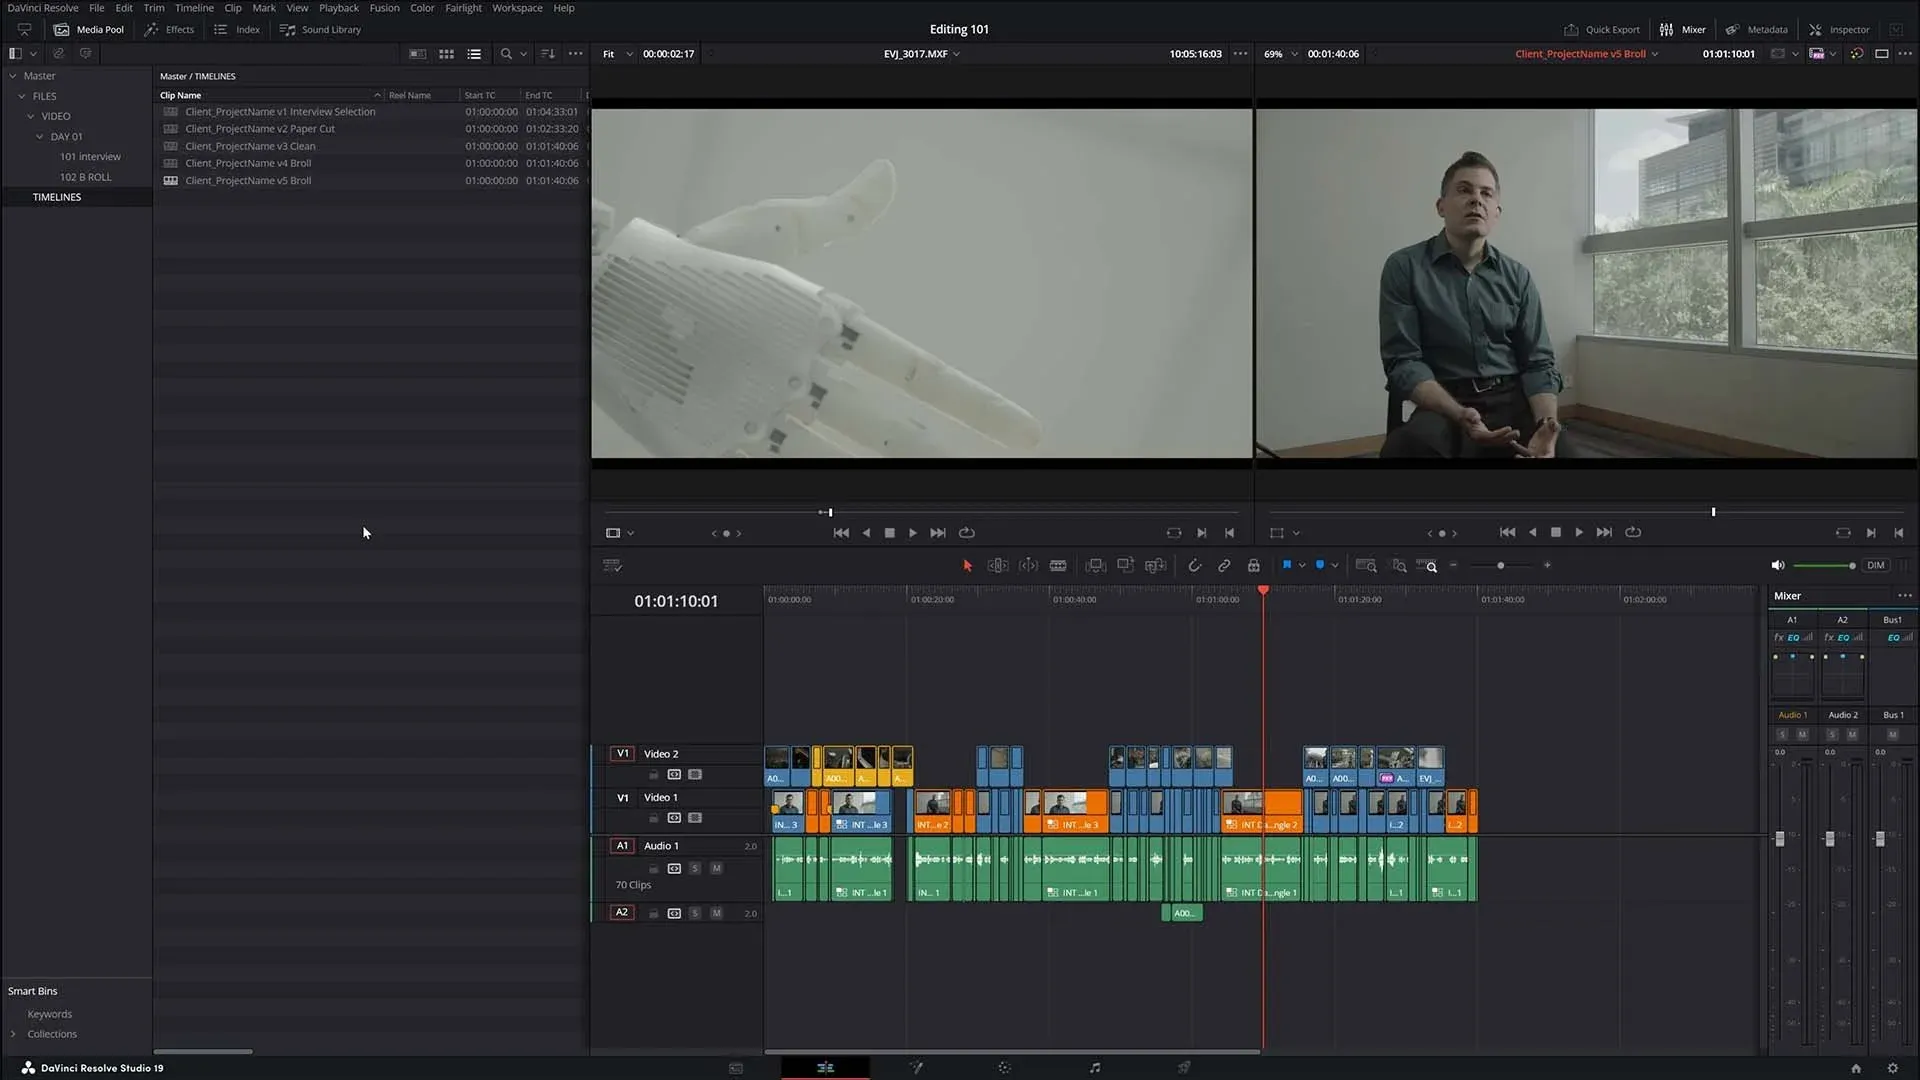Click the Replace Clip icon
The width and height of the screenshot is (1920, 1080).
[1155, 566]
